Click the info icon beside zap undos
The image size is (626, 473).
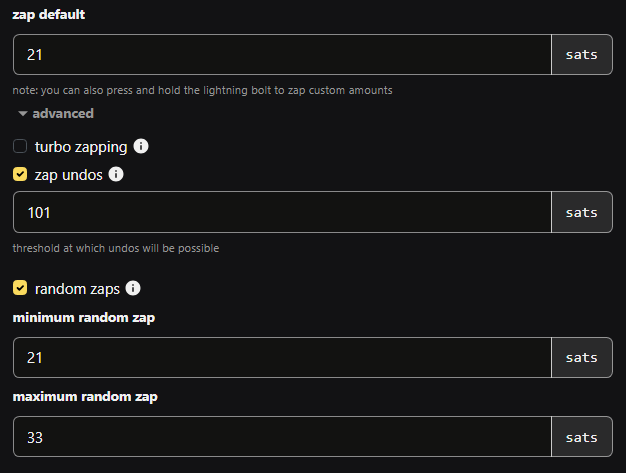(x=116, y=174)
